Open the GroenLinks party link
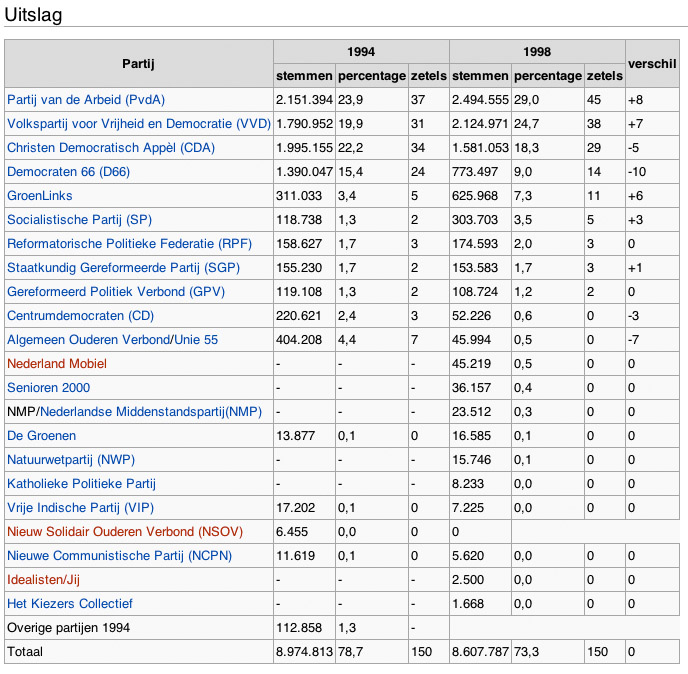This screenshot has width=688, height=674. (x=40, y=196)
